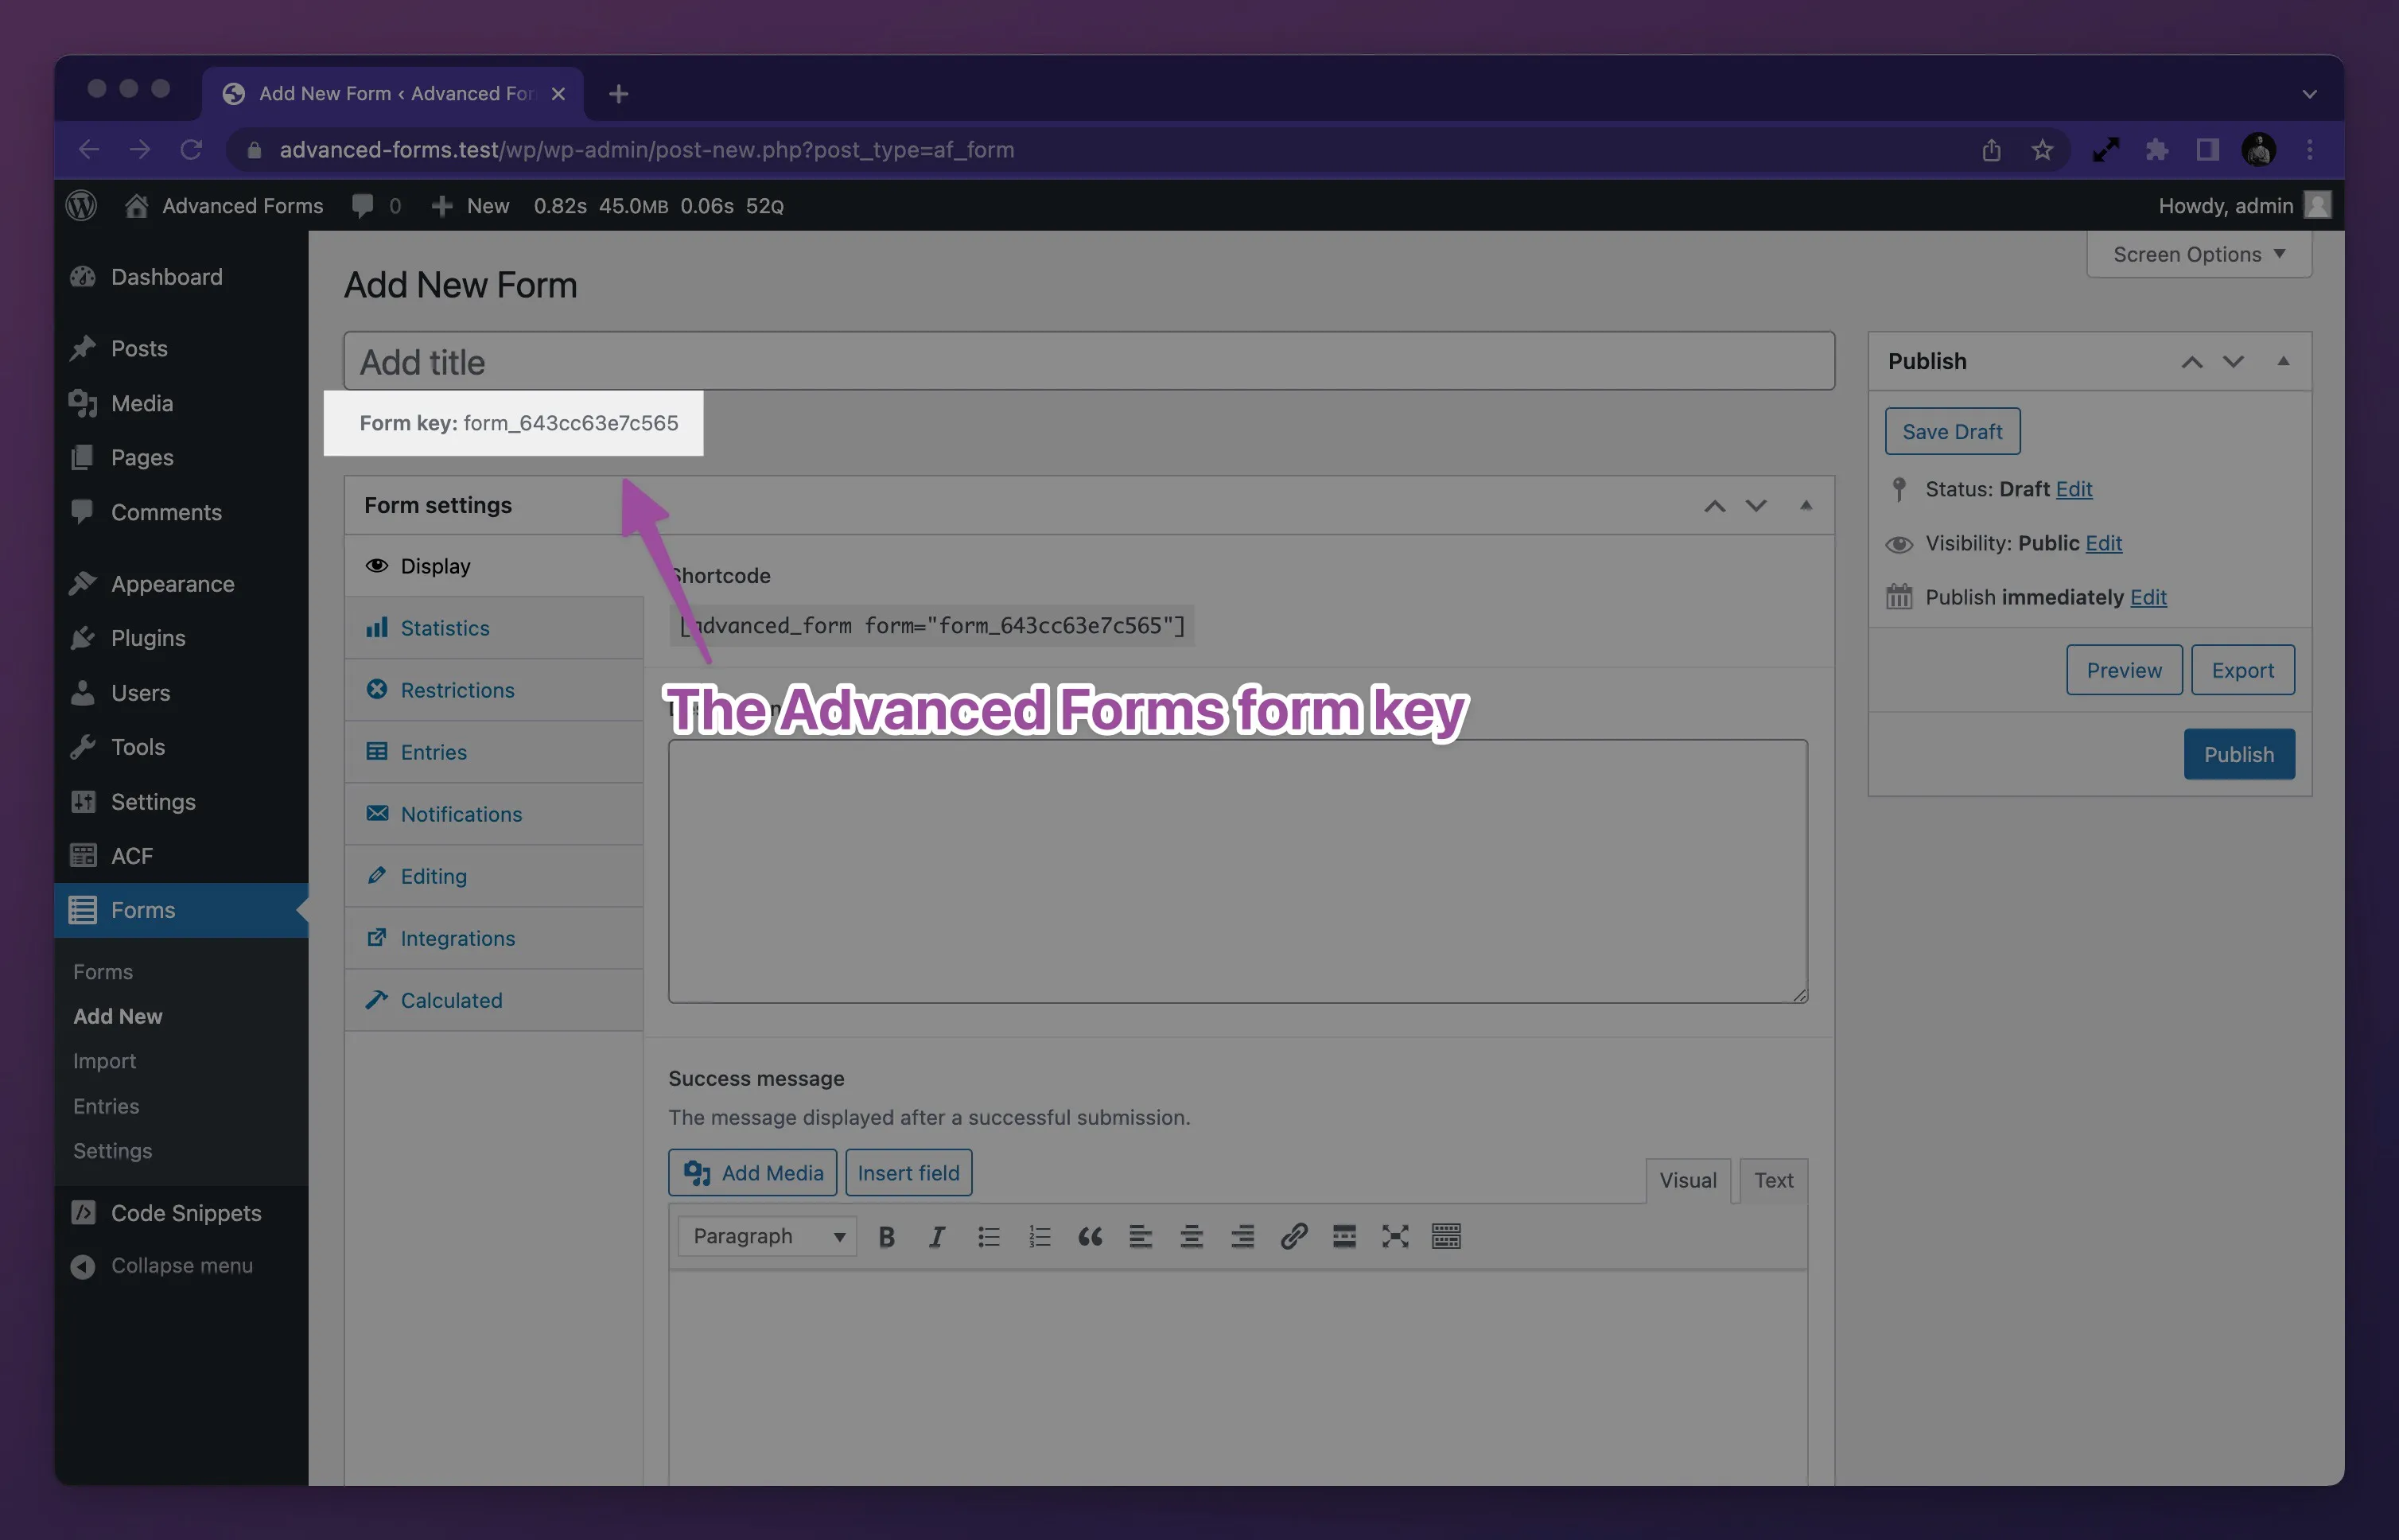Move Form settings box down
The width and height of the screenshot is (2399, 1540).
(1756, 506)
